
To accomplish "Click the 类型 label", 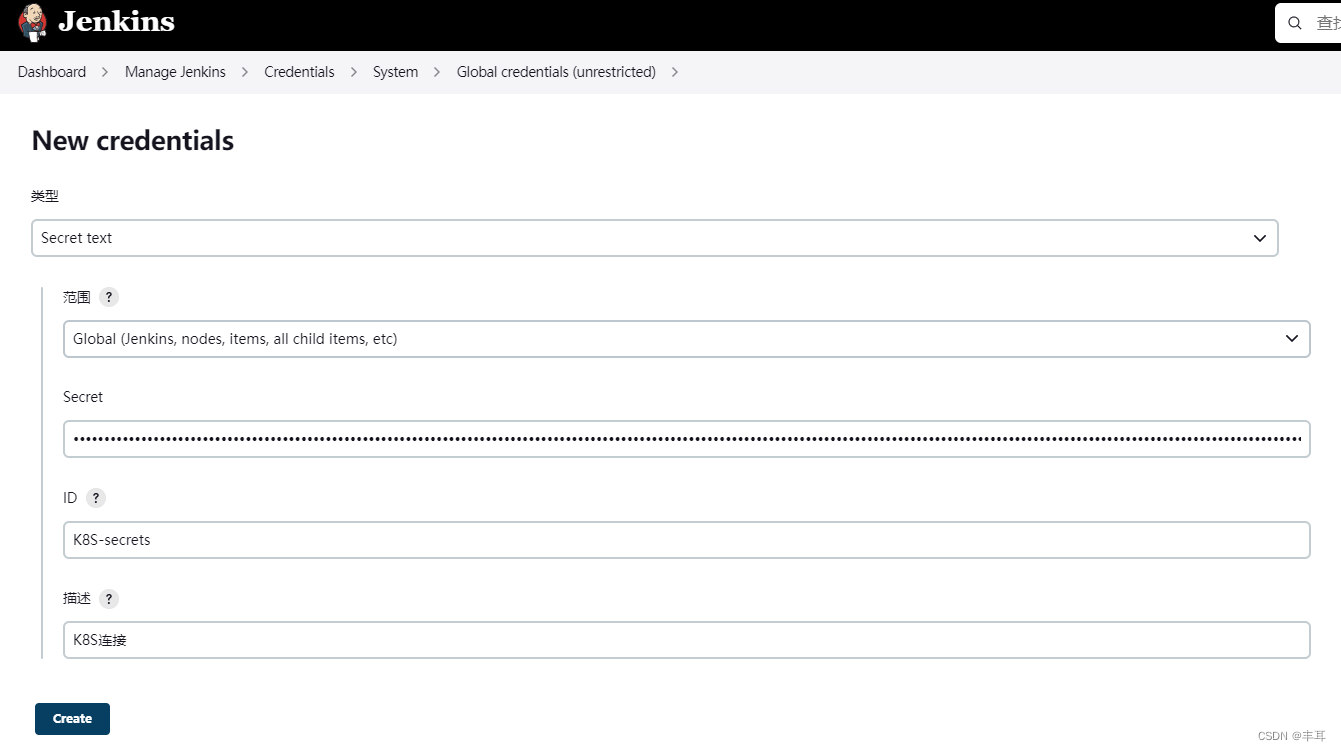I will coord(45,196).
